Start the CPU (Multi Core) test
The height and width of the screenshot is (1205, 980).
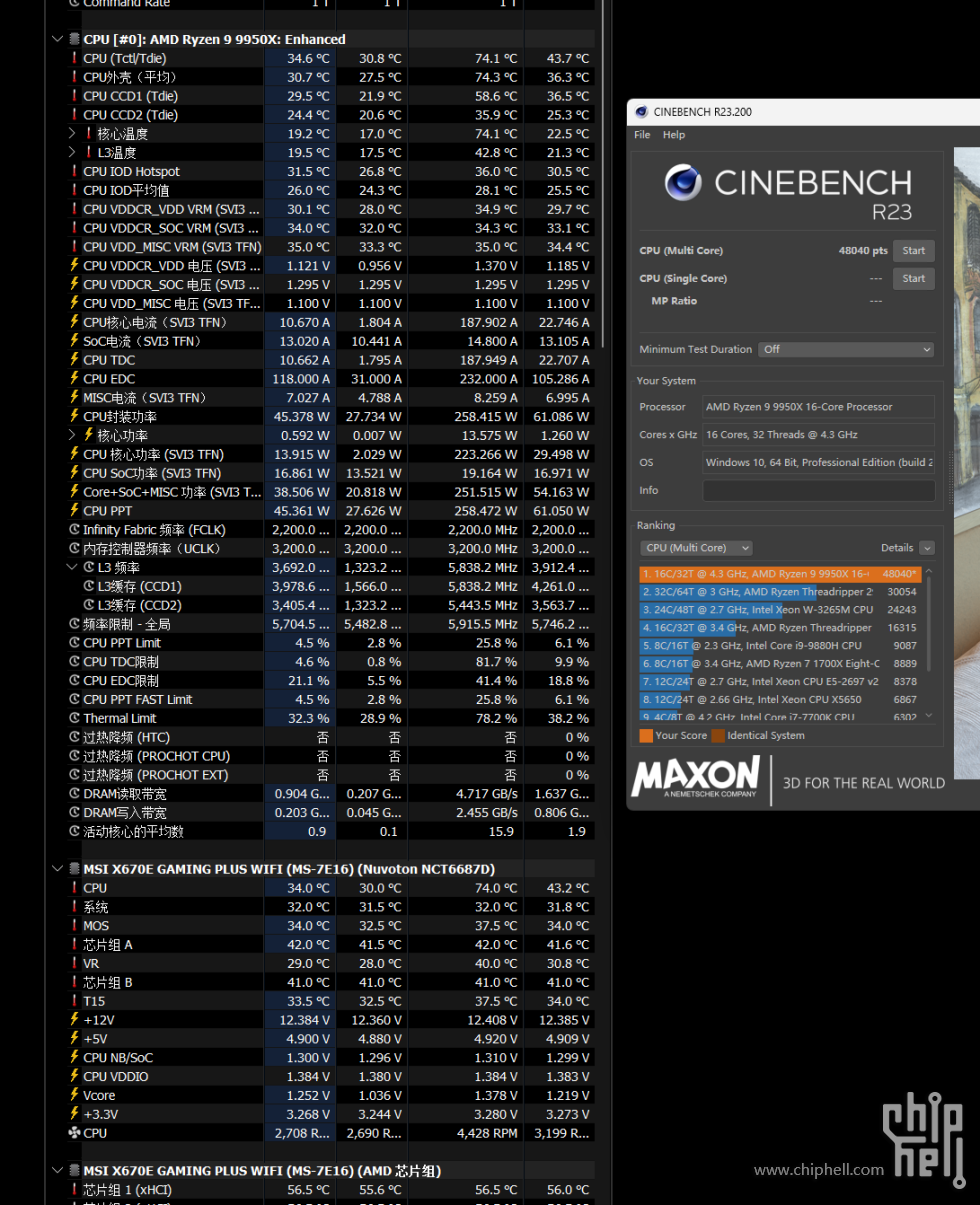913,250
